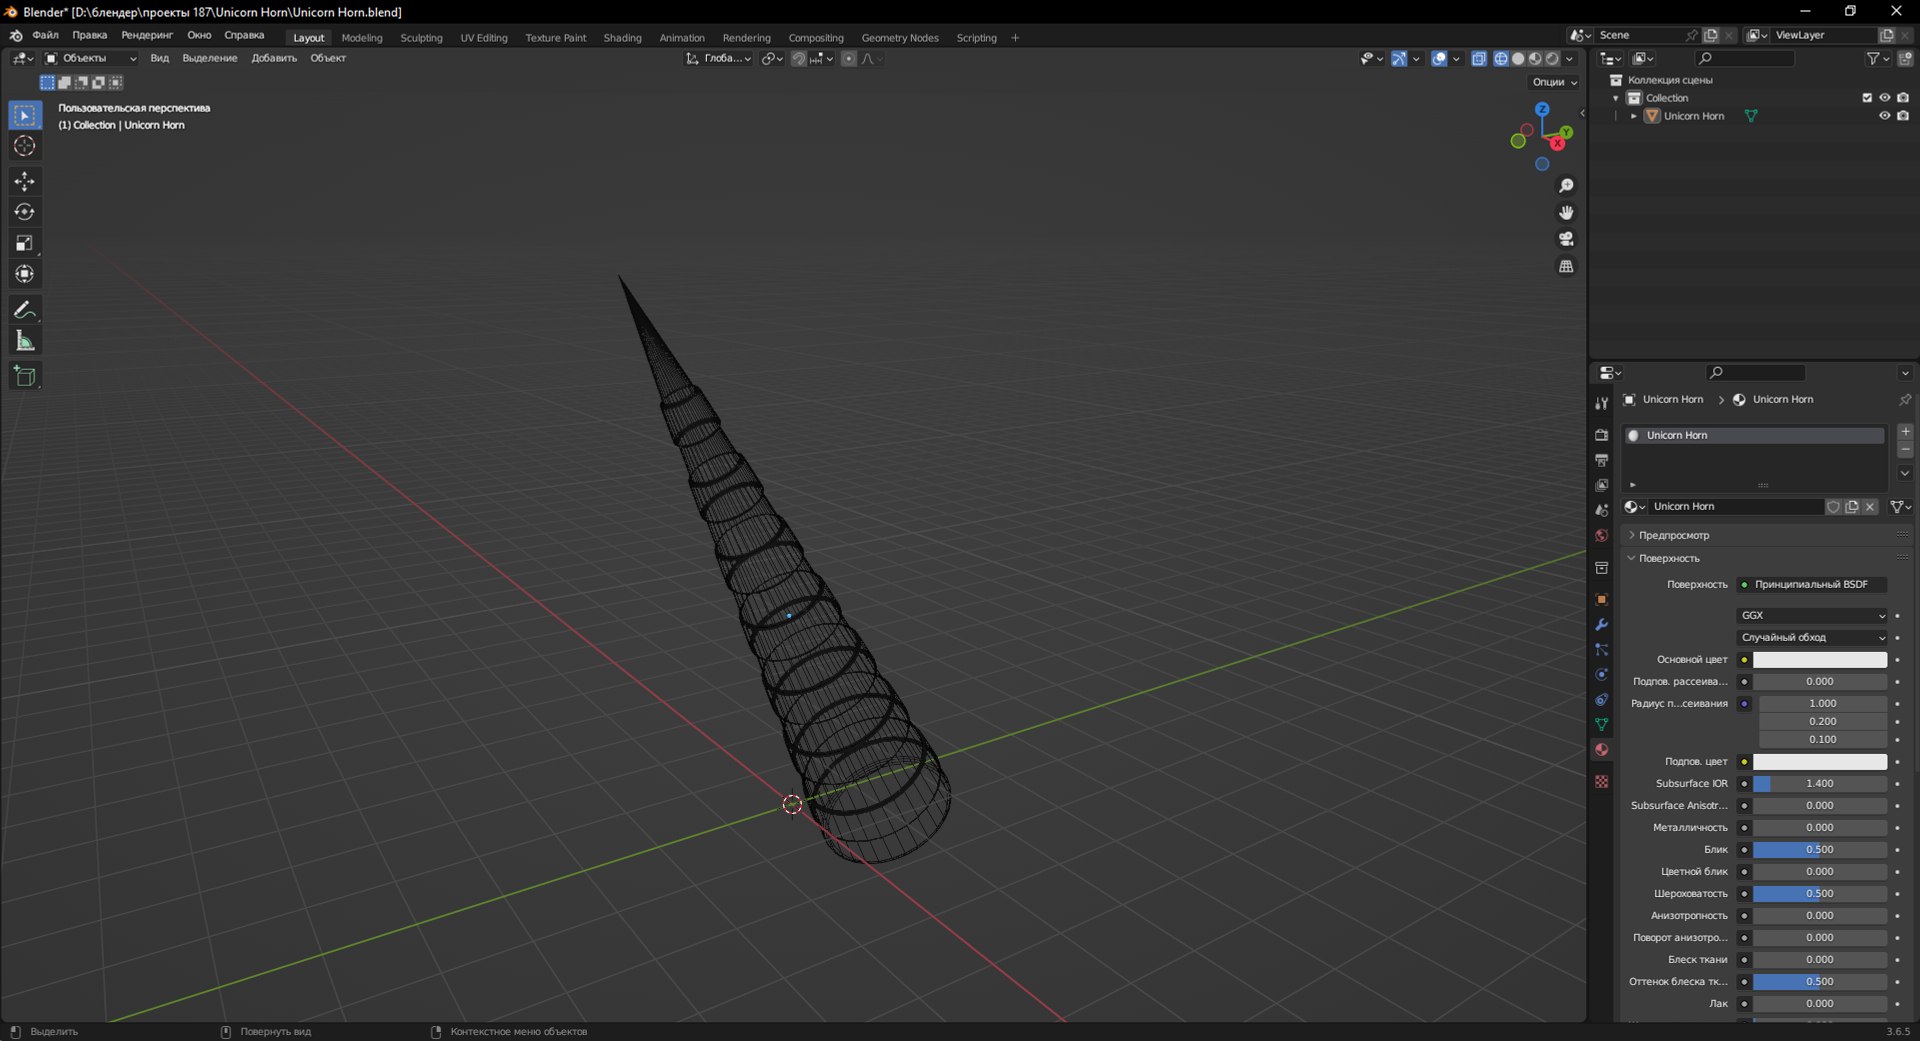Image resolution: width=1920 pixels, height=1041 pixels.
Task: Select the Select Box tool
Action: click(x=25, y=115)
